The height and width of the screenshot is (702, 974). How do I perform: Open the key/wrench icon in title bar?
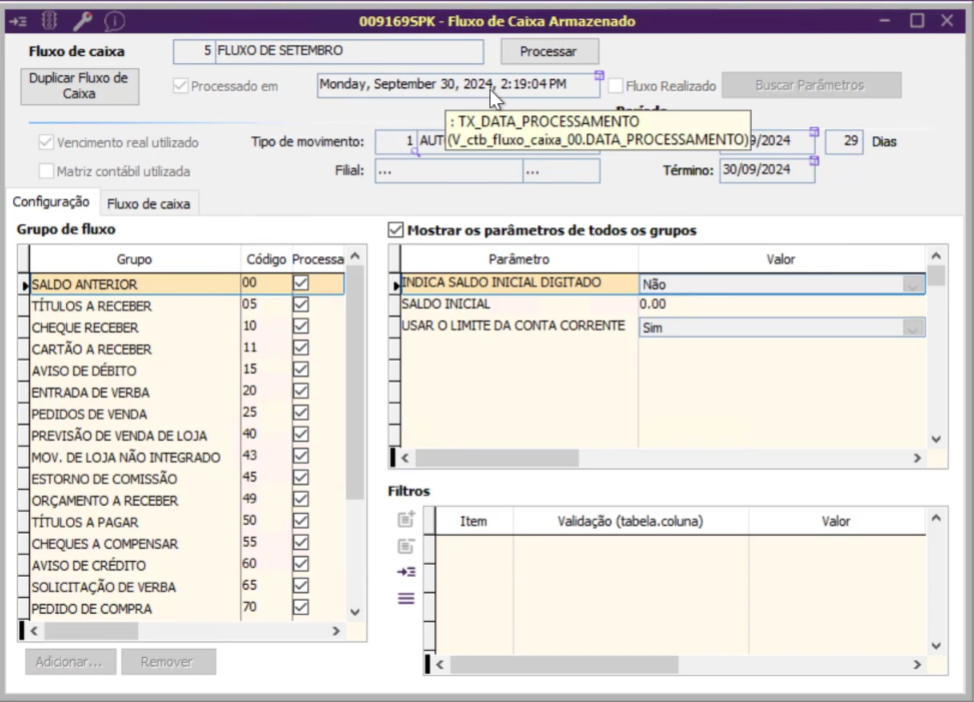83,21
